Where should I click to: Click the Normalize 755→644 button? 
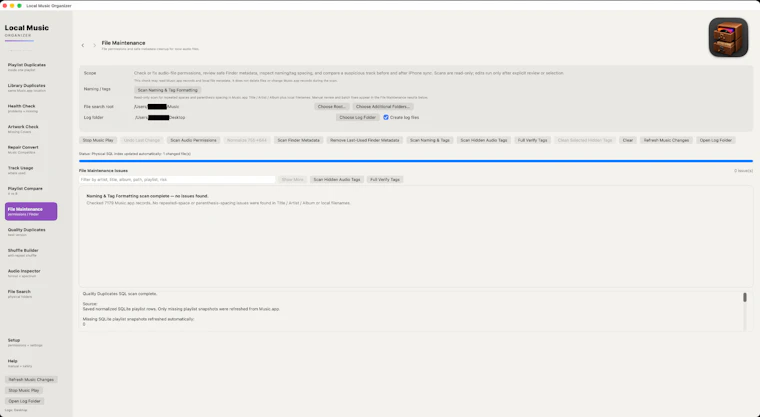coord(247,140)
